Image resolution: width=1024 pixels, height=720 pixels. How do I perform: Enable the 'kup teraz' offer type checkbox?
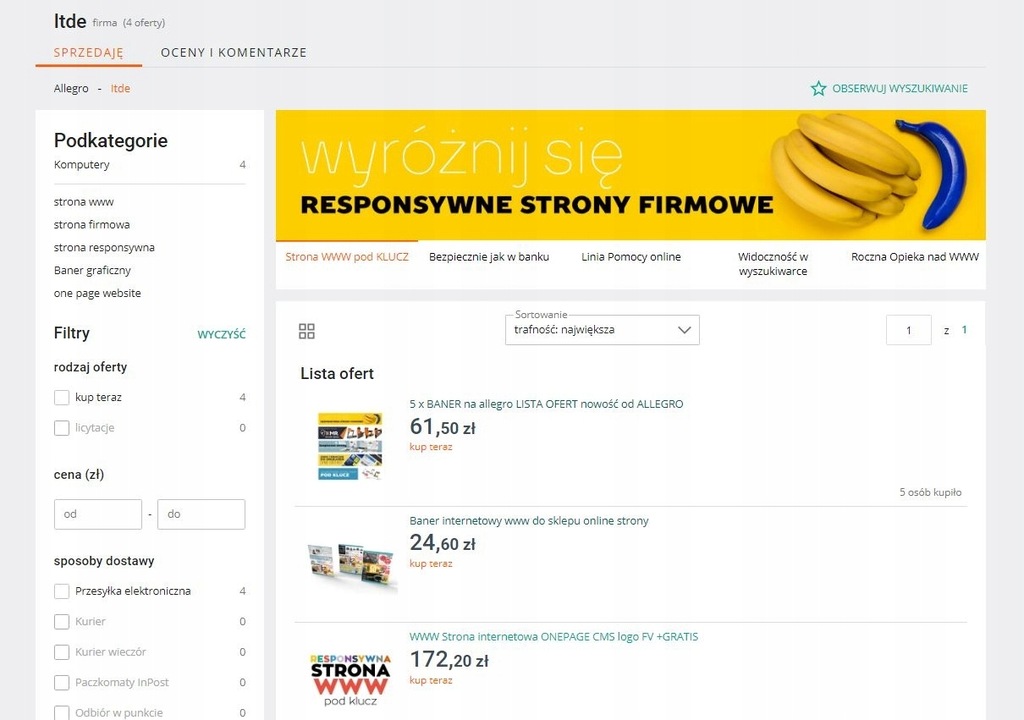[x=62, y=397]
